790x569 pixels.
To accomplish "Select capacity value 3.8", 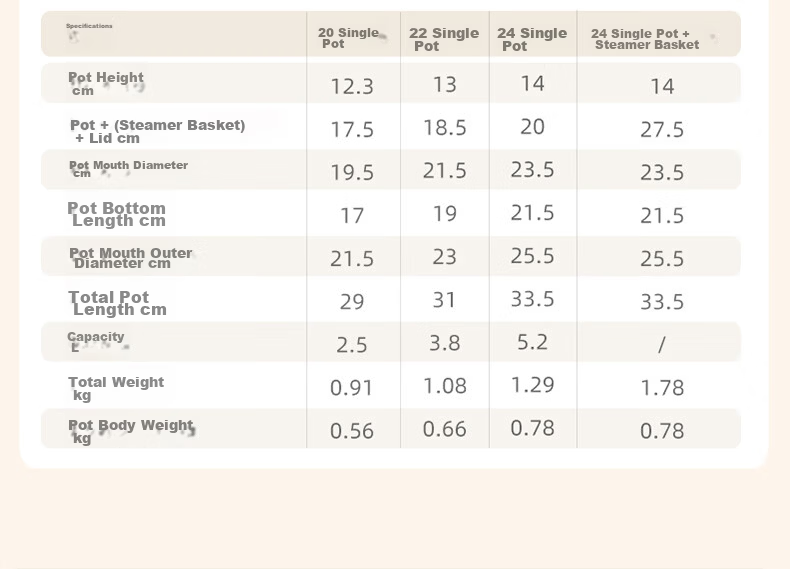I will point(445,343).
